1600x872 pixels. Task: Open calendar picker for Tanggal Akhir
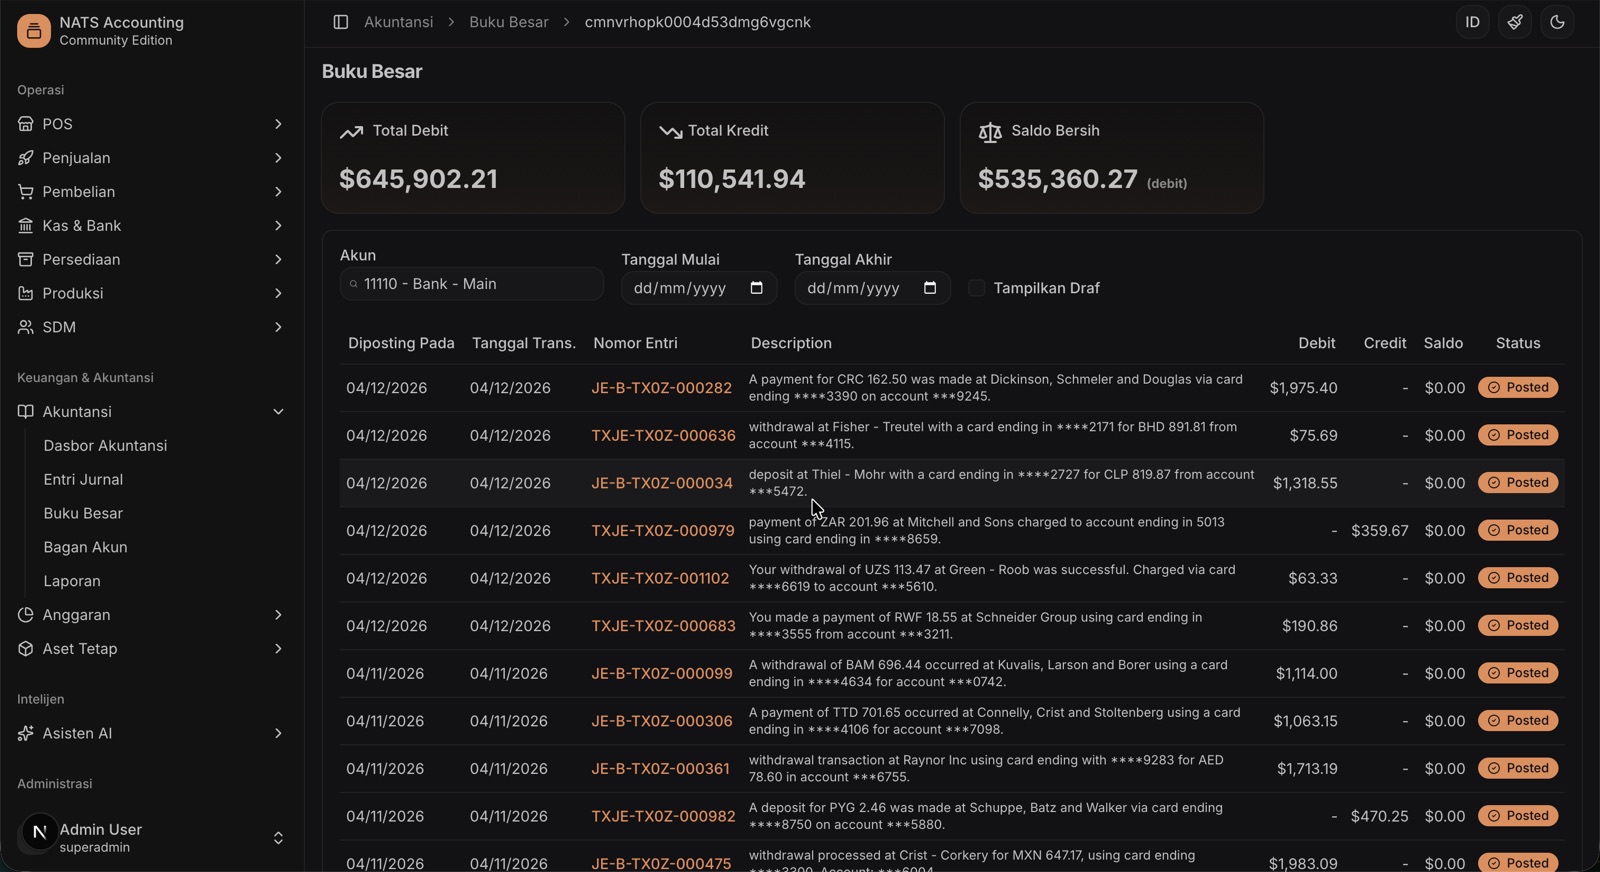pyautogui.click(x=930, y=288)
